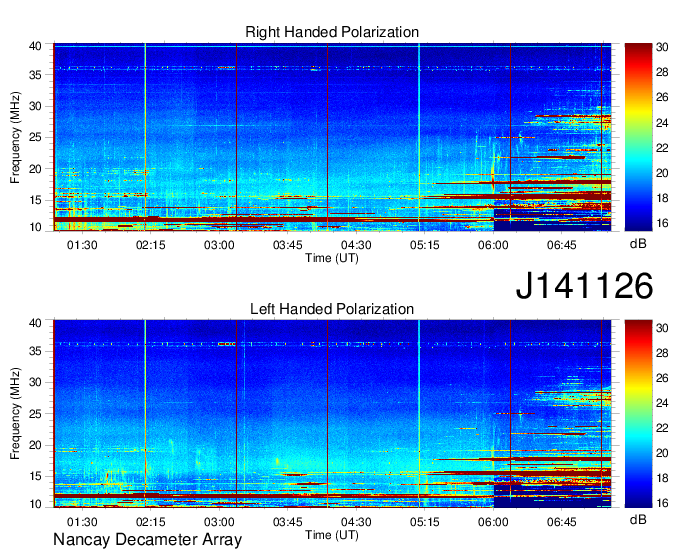Click 15 MHz tick on Right Handed frequency axis
The image size is (680, 552).
(35, 200)
